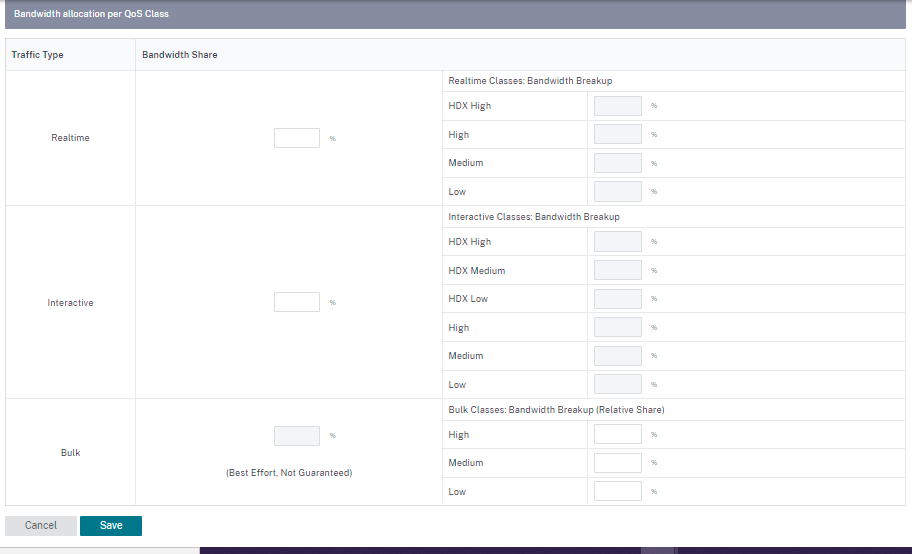Click the Interactive traffic type label

click(70, 303)
